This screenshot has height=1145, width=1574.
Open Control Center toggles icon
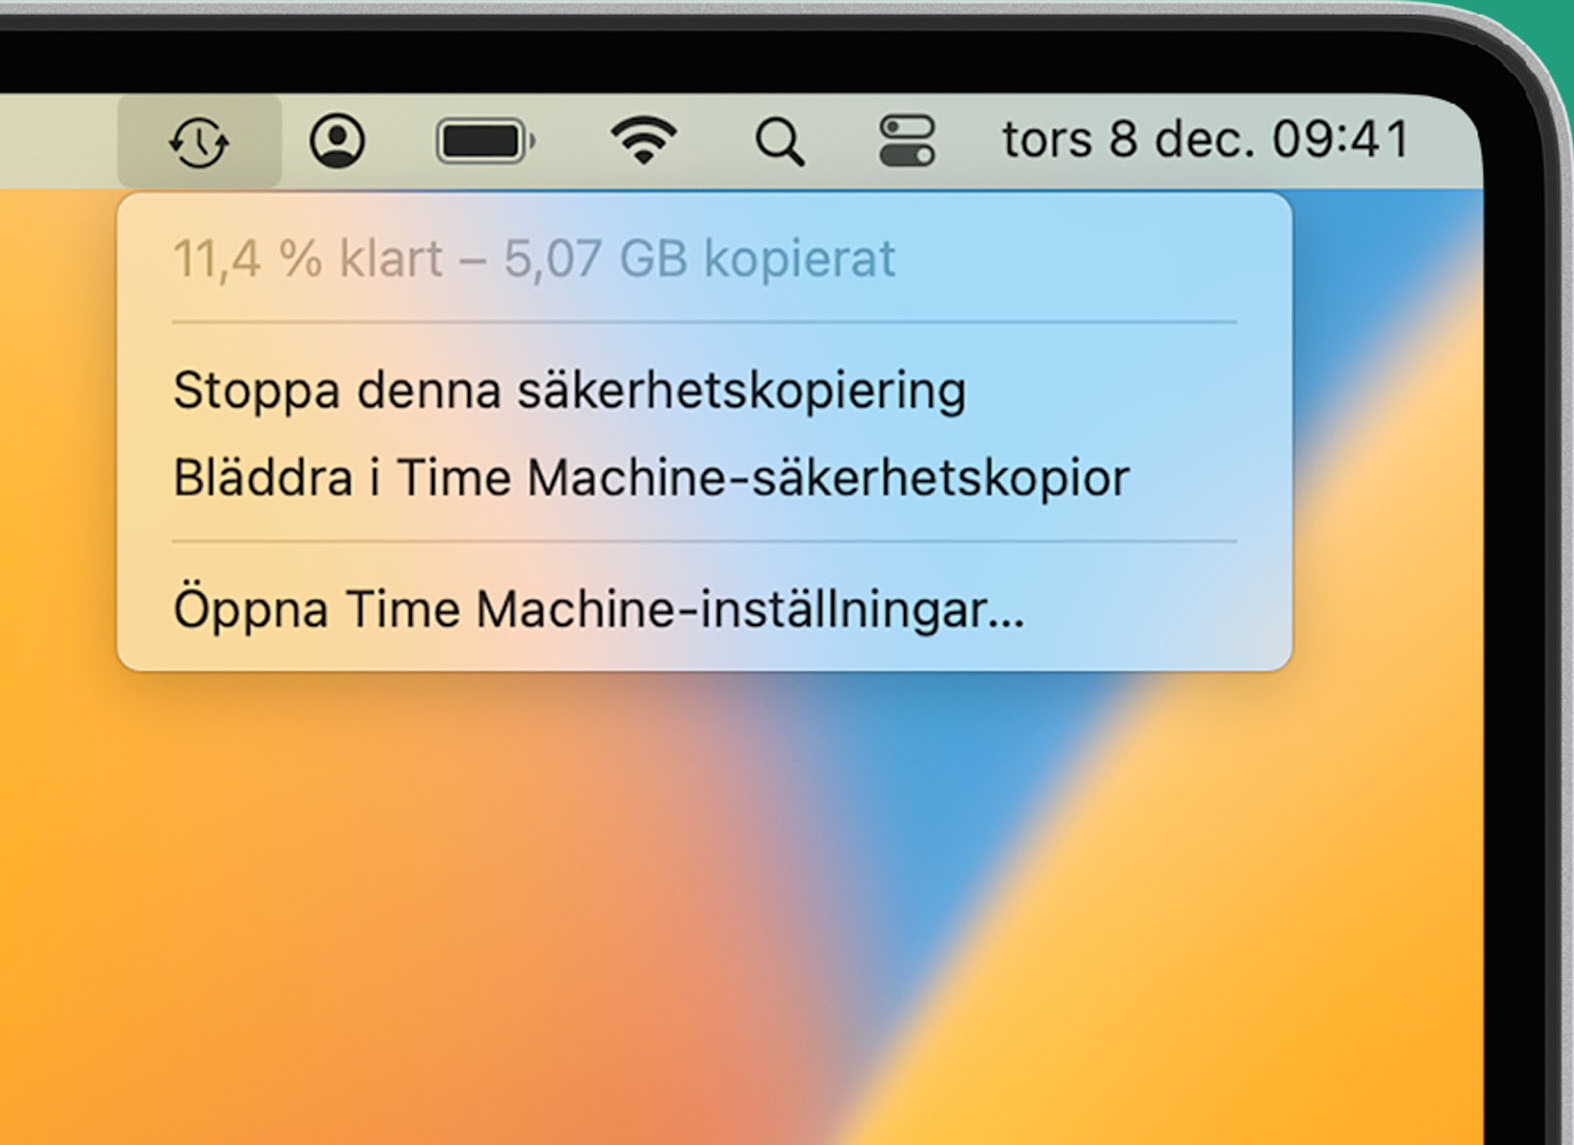tap(906, 141)
